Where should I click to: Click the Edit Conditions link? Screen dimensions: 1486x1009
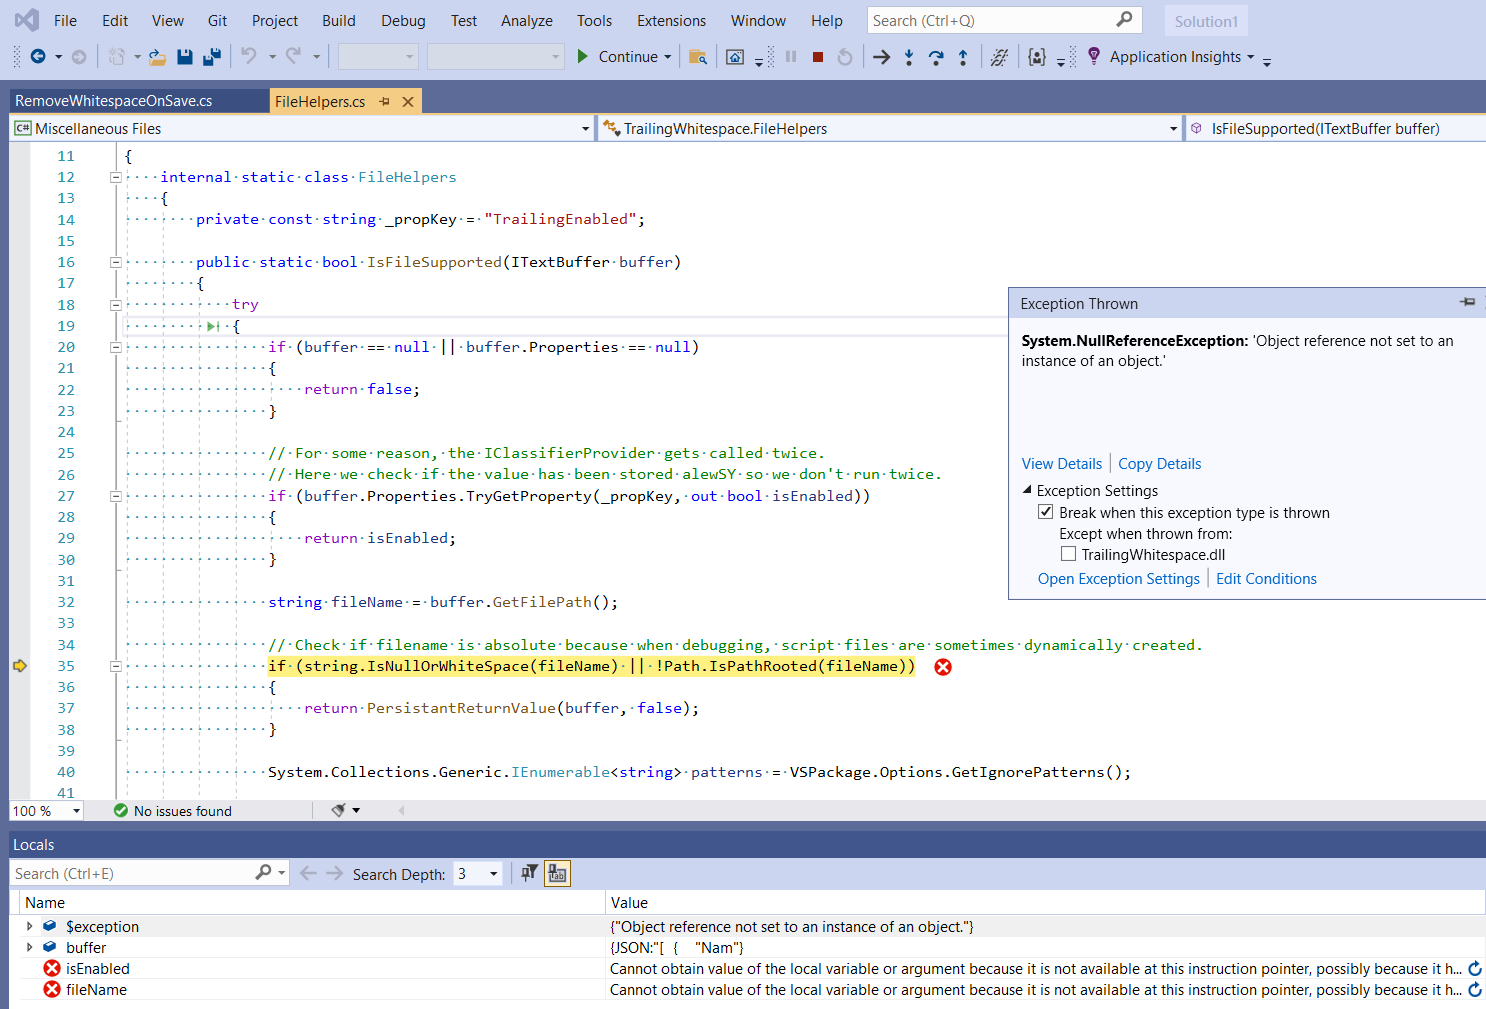pos(1266,579)
